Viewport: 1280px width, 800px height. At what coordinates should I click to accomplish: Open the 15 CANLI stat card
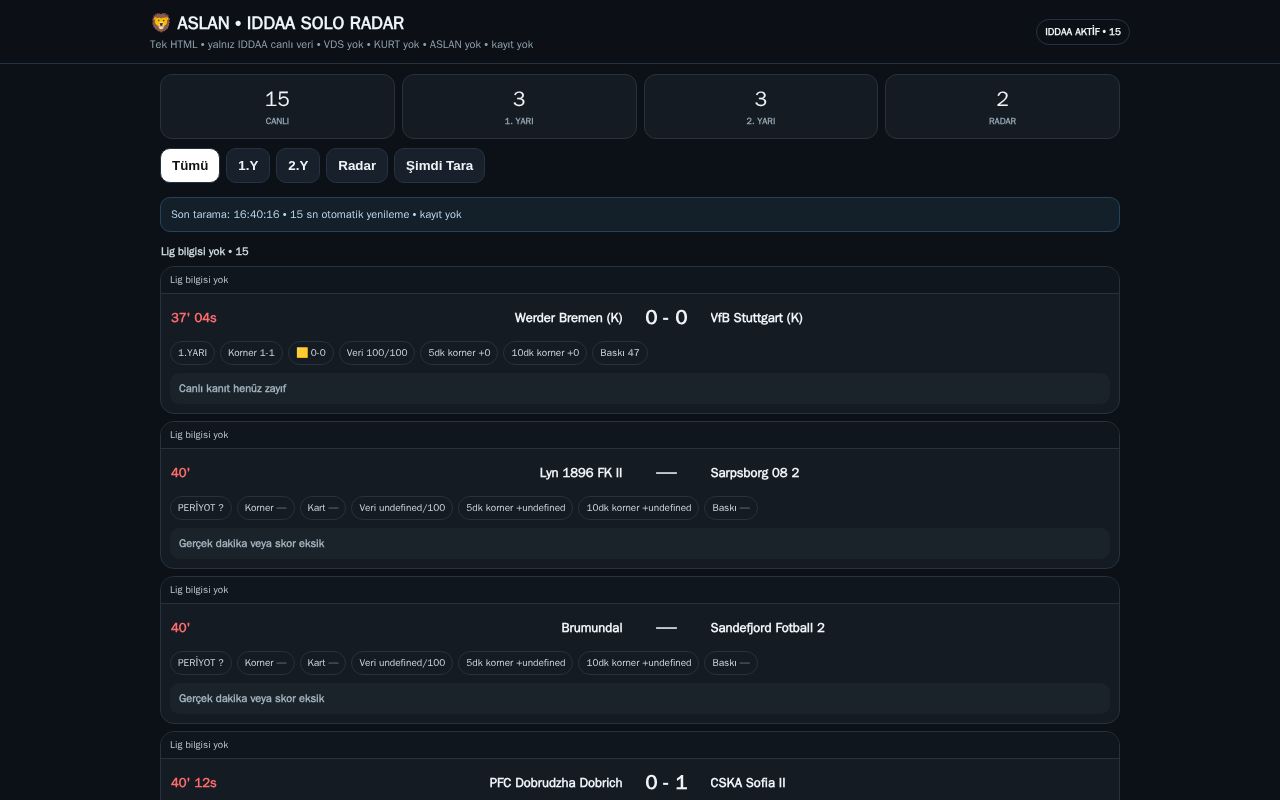277,107
